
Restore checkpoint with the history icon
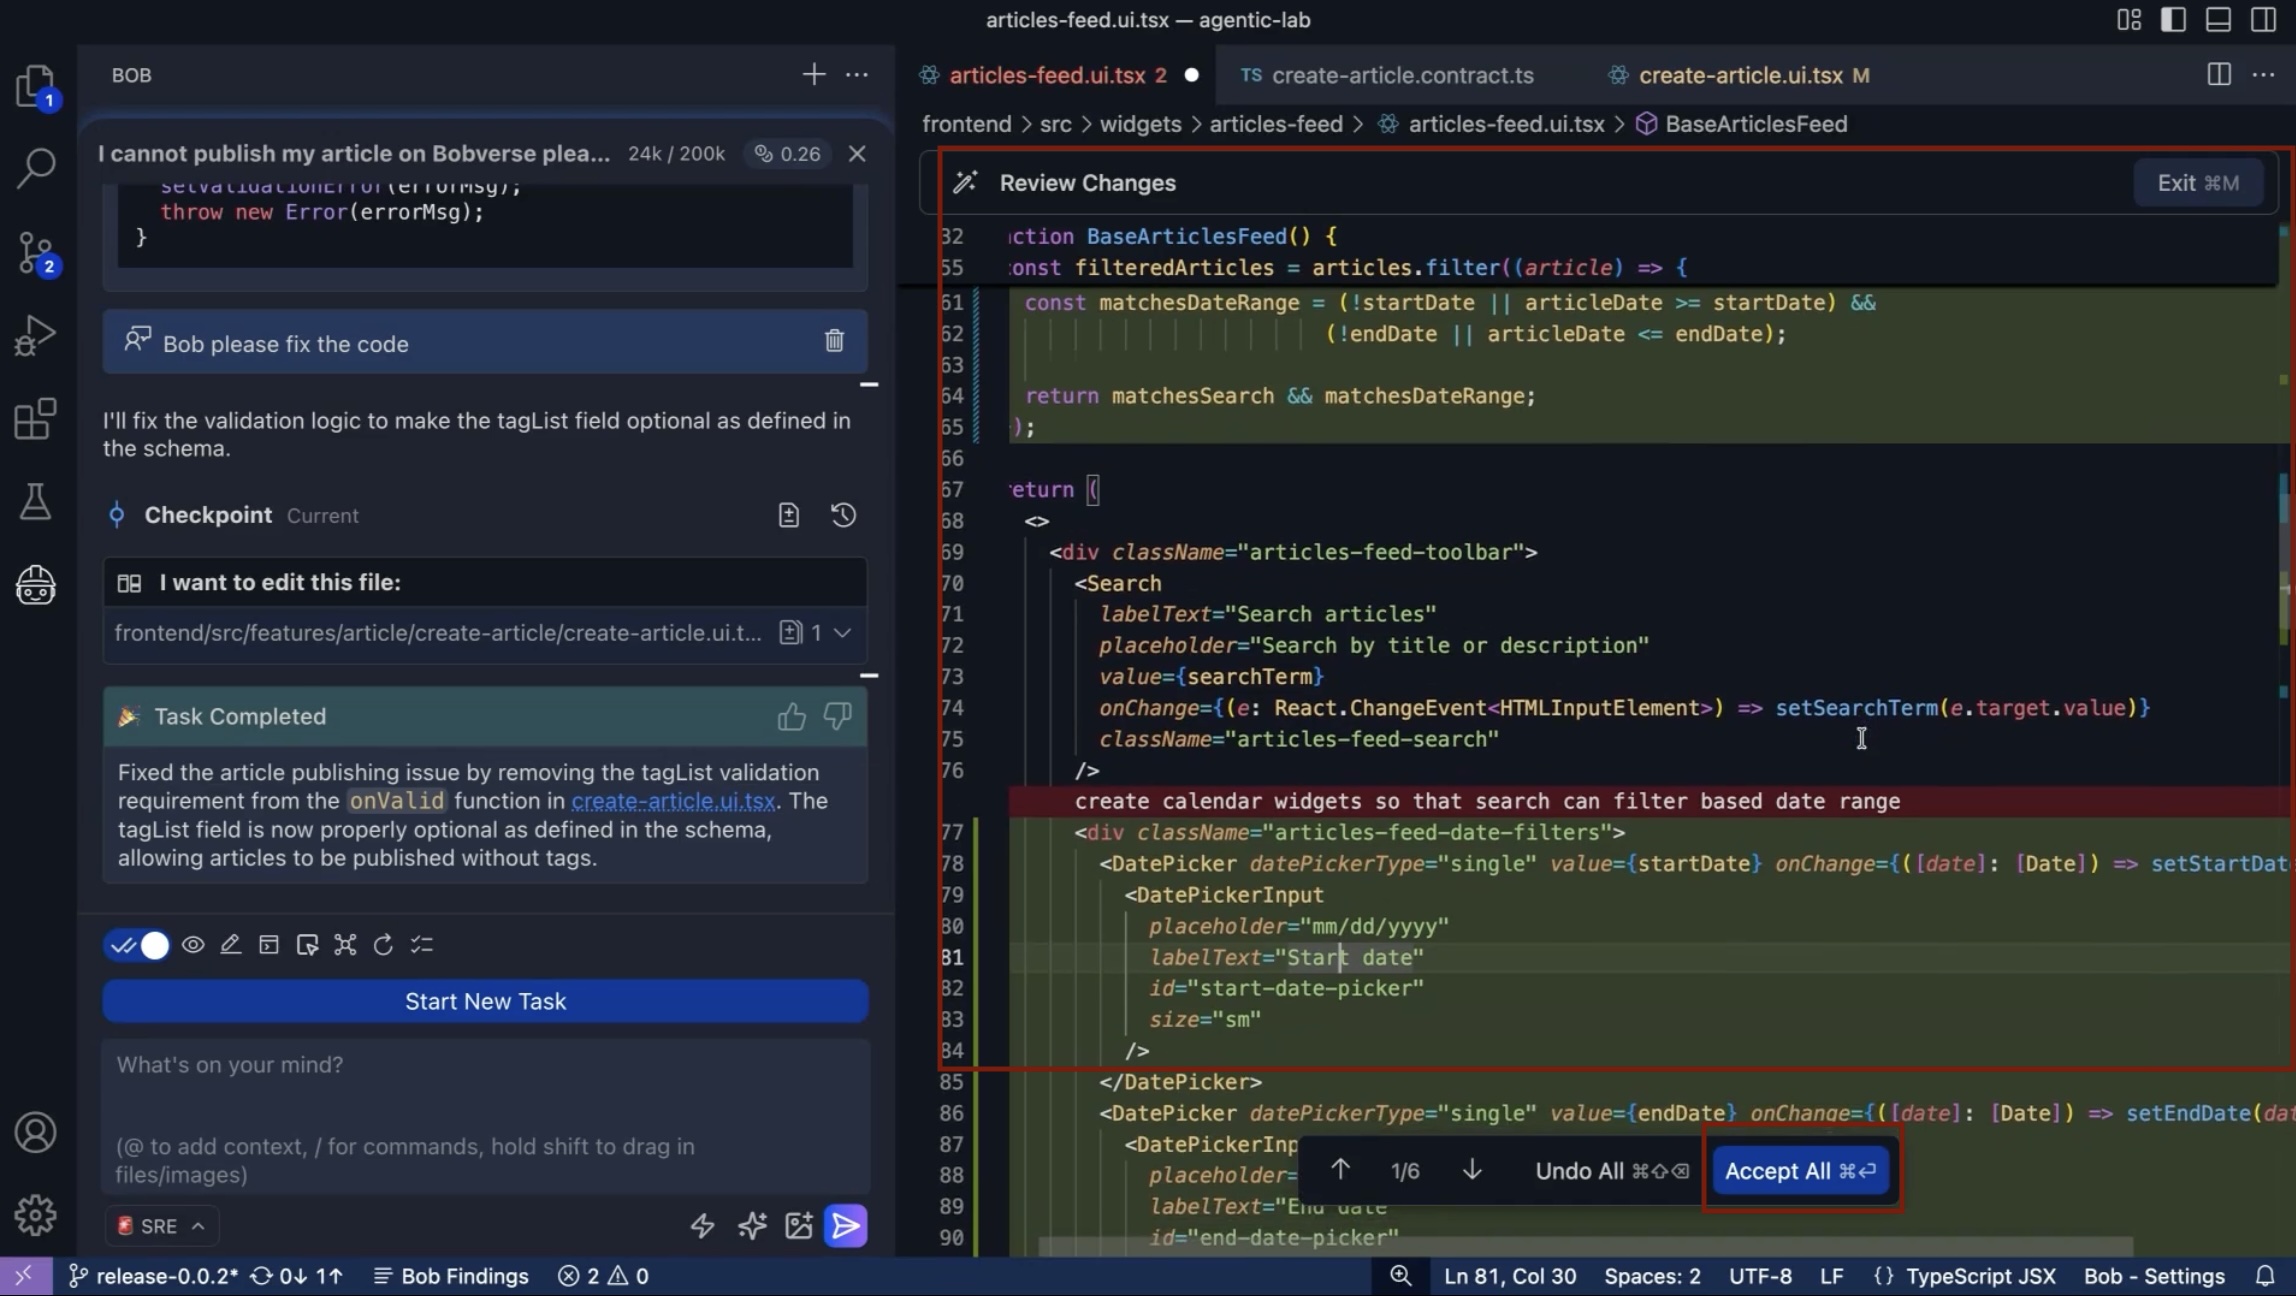point(843,515)
